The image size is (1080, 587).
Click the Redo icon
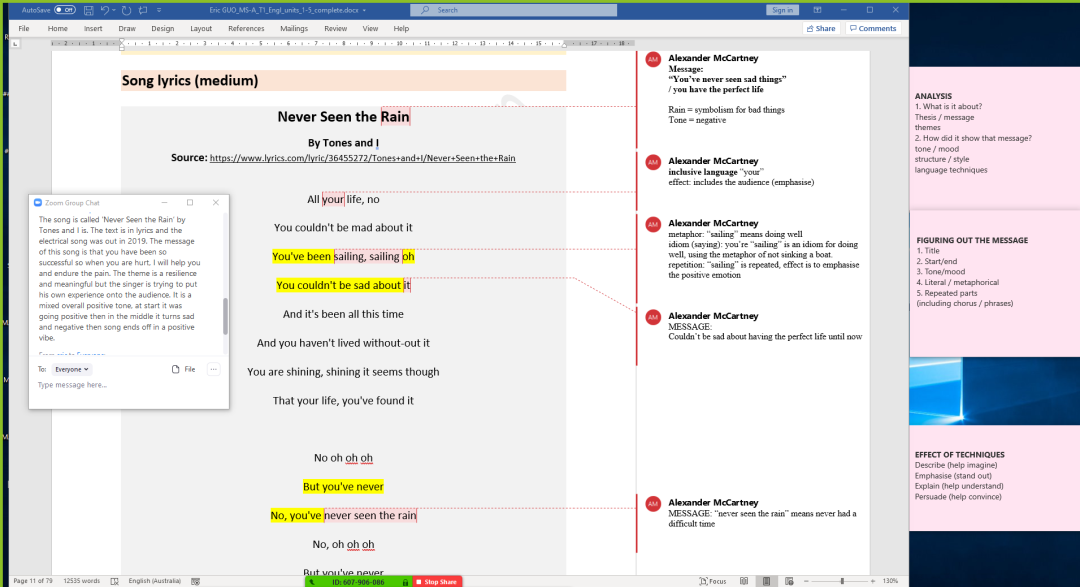(x=126, y=10)
